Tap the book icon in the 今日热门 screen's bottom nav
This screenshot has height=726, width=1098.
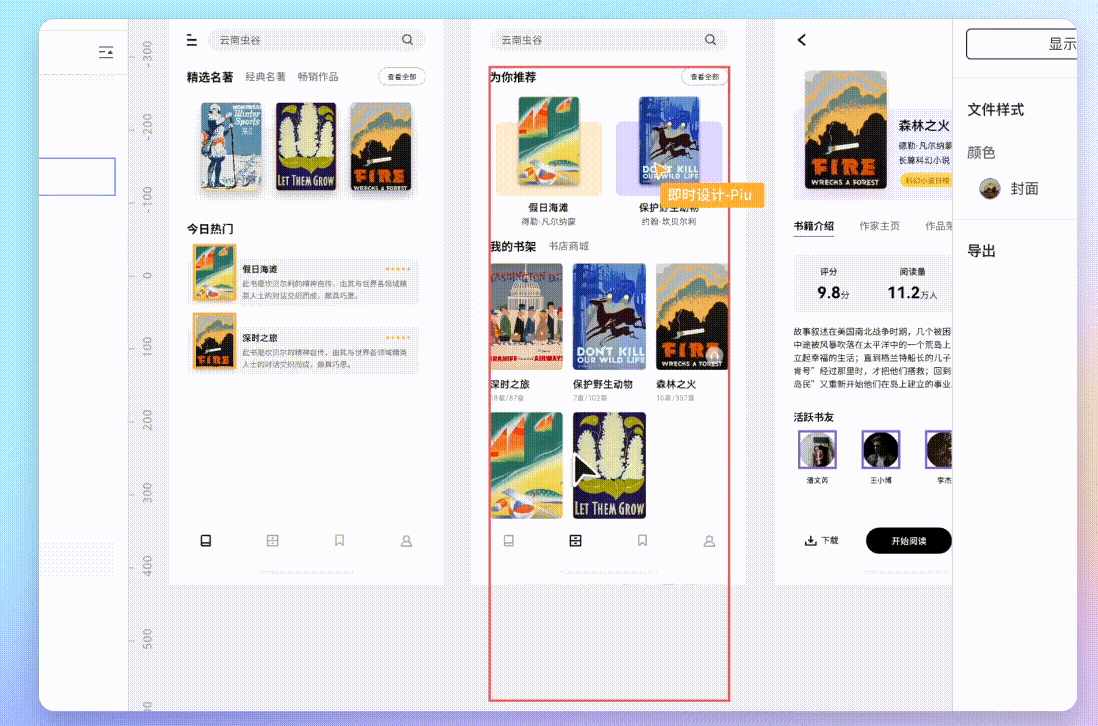[206, 540]
